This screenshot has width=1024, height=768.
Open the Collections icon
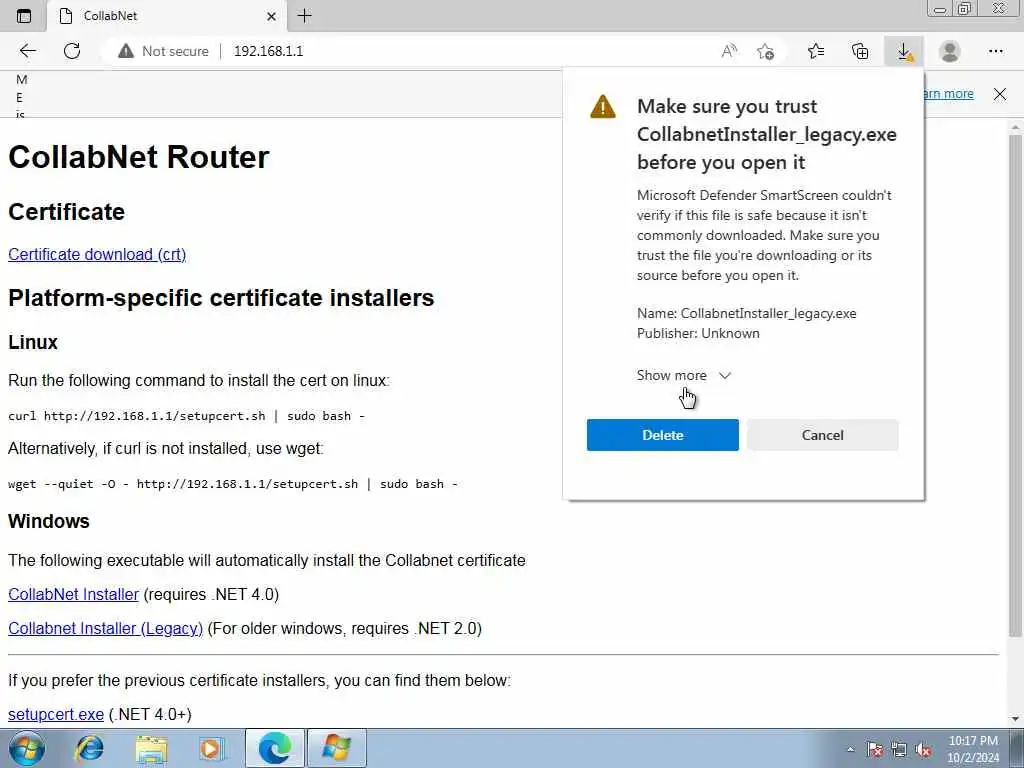click(860, 51)
